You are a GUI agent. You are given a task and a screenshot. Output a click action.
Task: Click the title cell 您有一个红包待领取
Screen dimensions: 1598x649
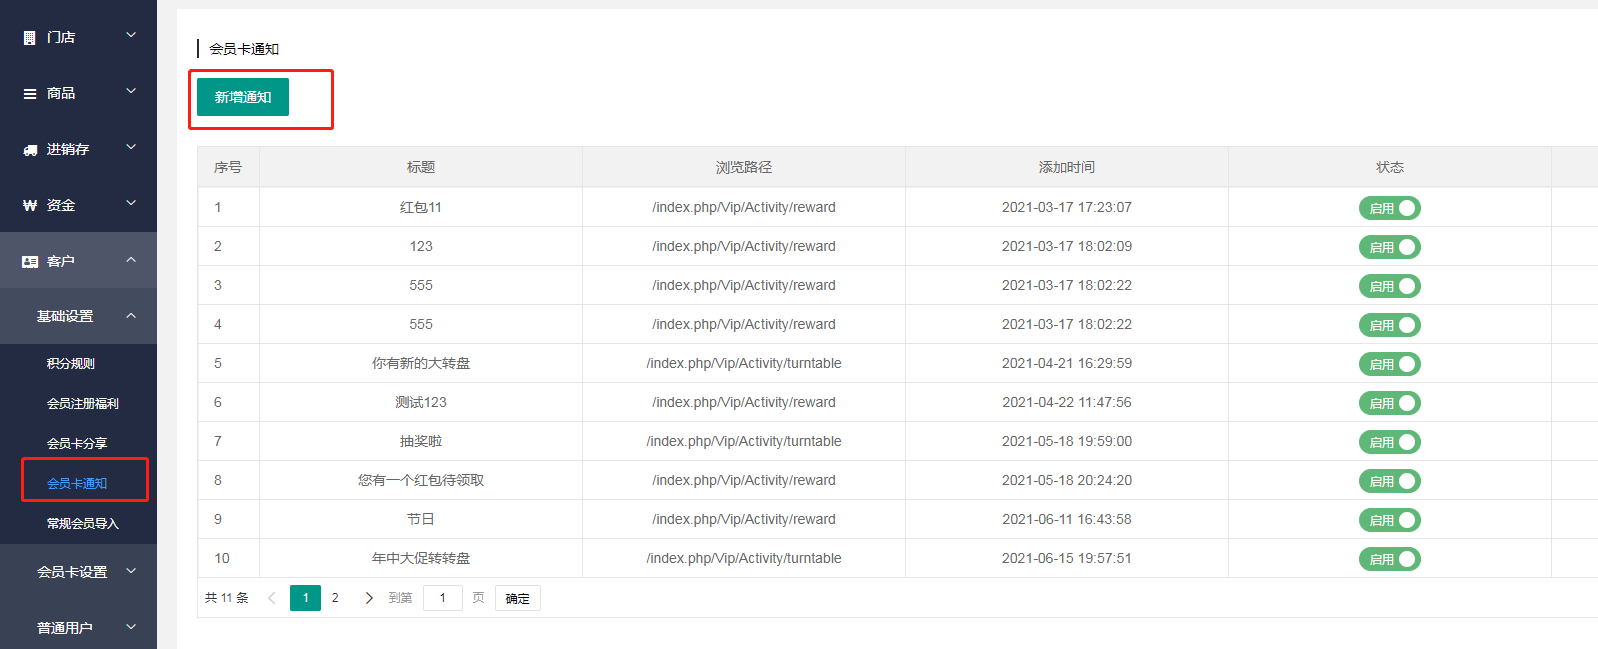(421, 480)
